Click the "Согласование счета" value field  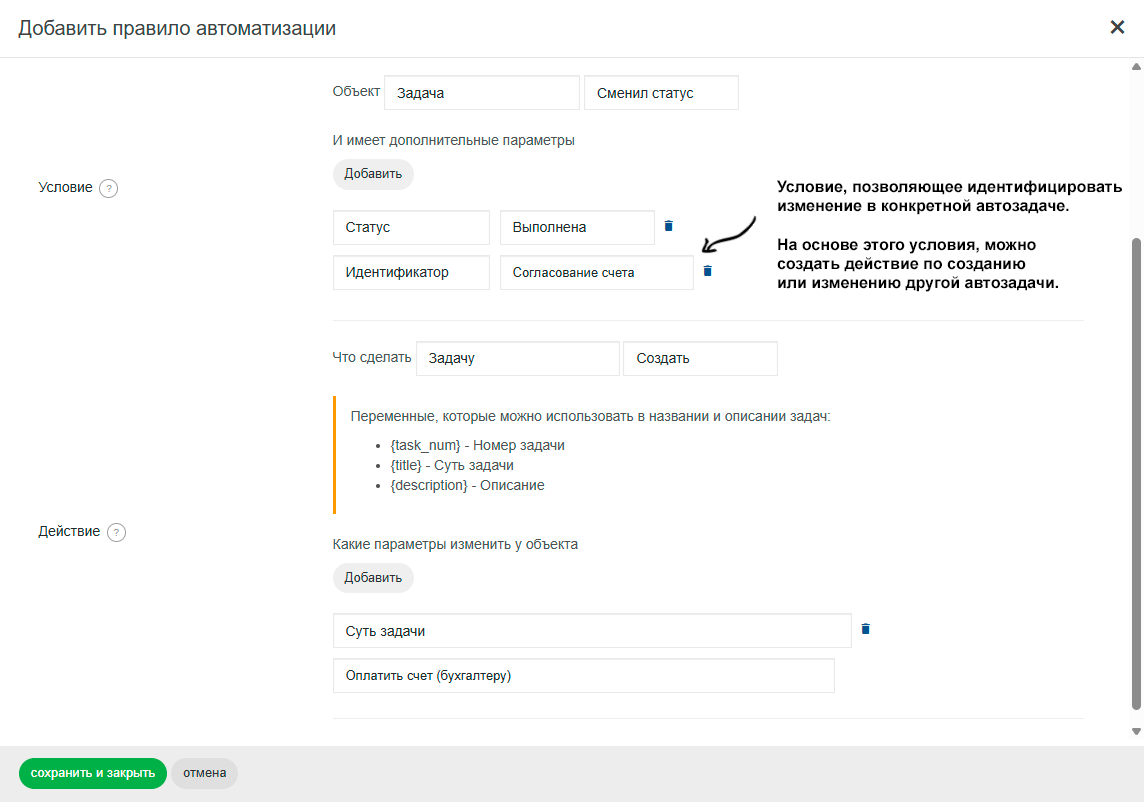(x=596, y=270)
